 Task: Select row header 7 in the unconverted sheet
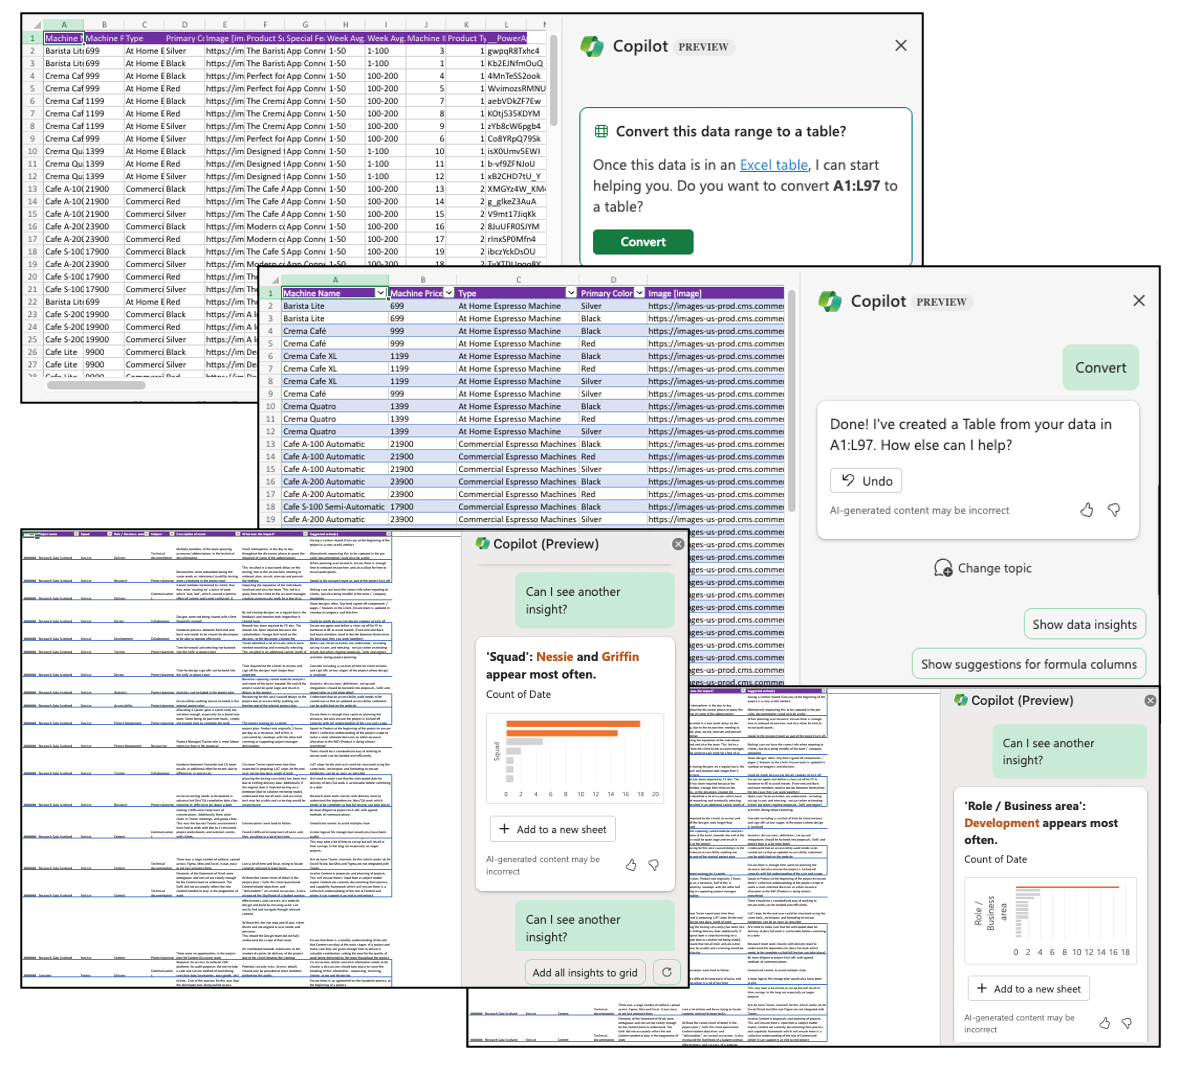click(32, 113)
